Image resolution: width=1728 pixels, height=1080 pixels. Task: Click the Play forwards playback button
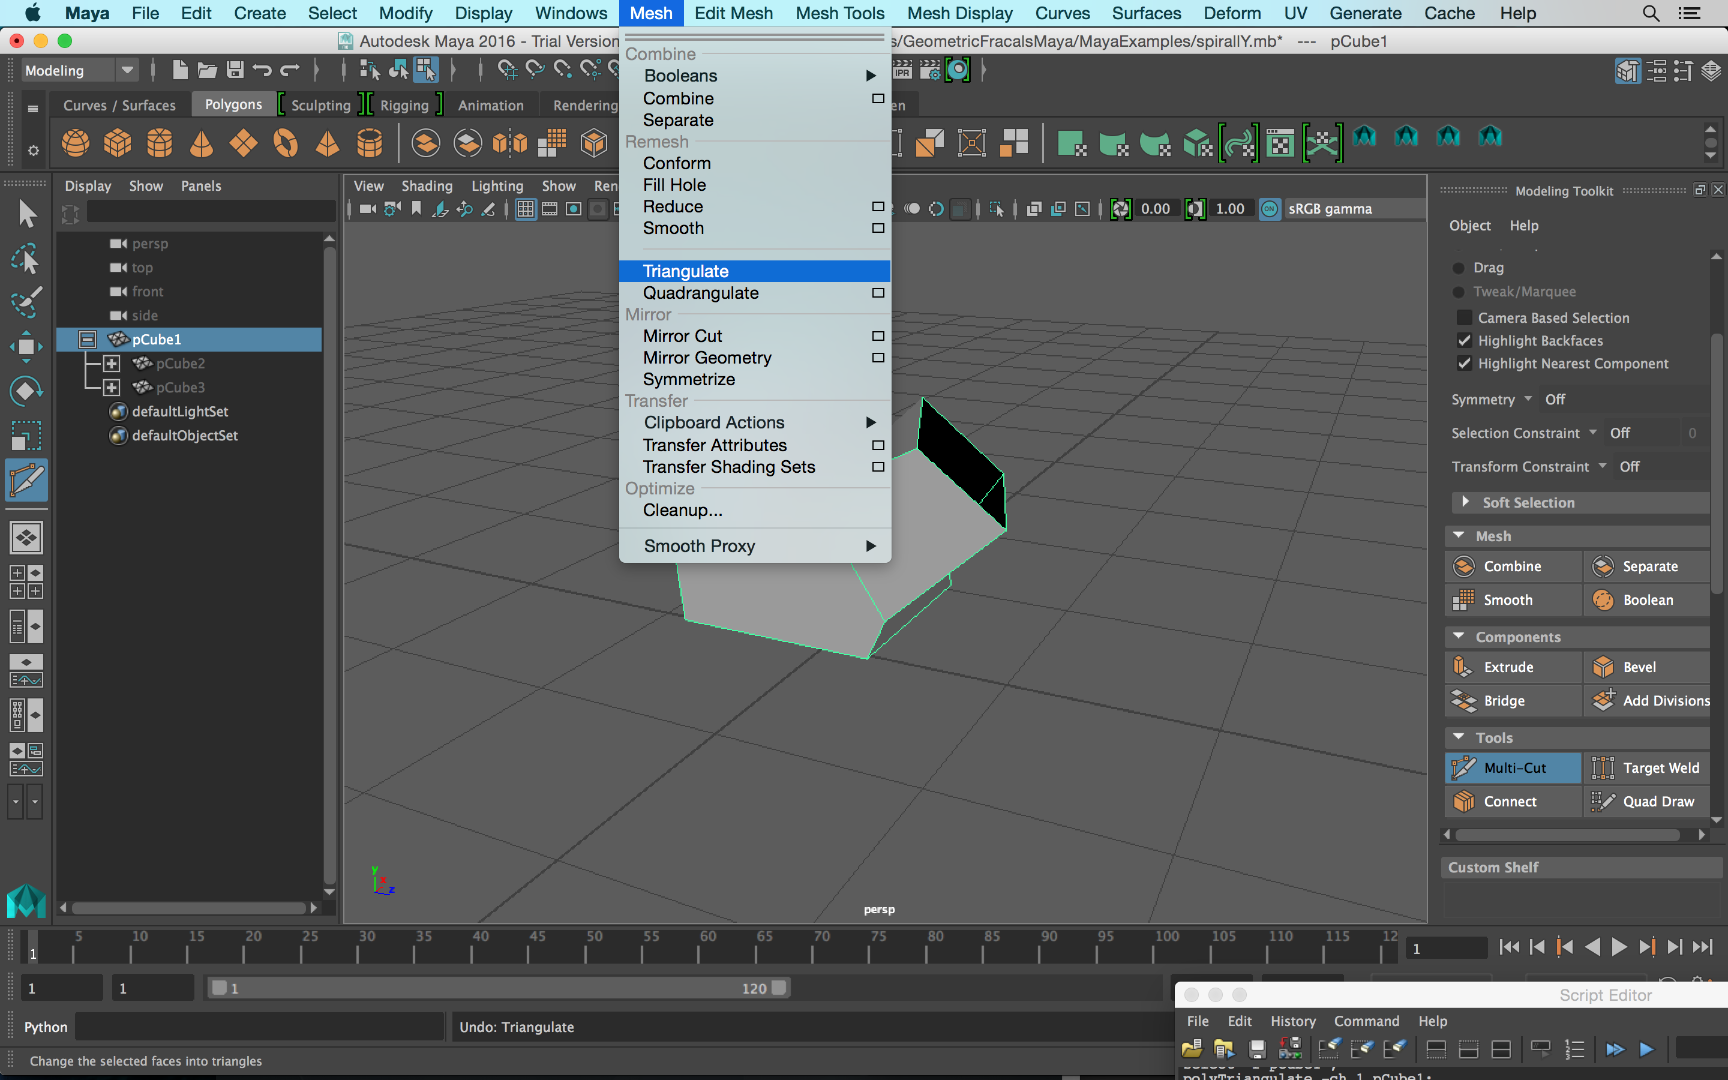[x=1619, y=947]
